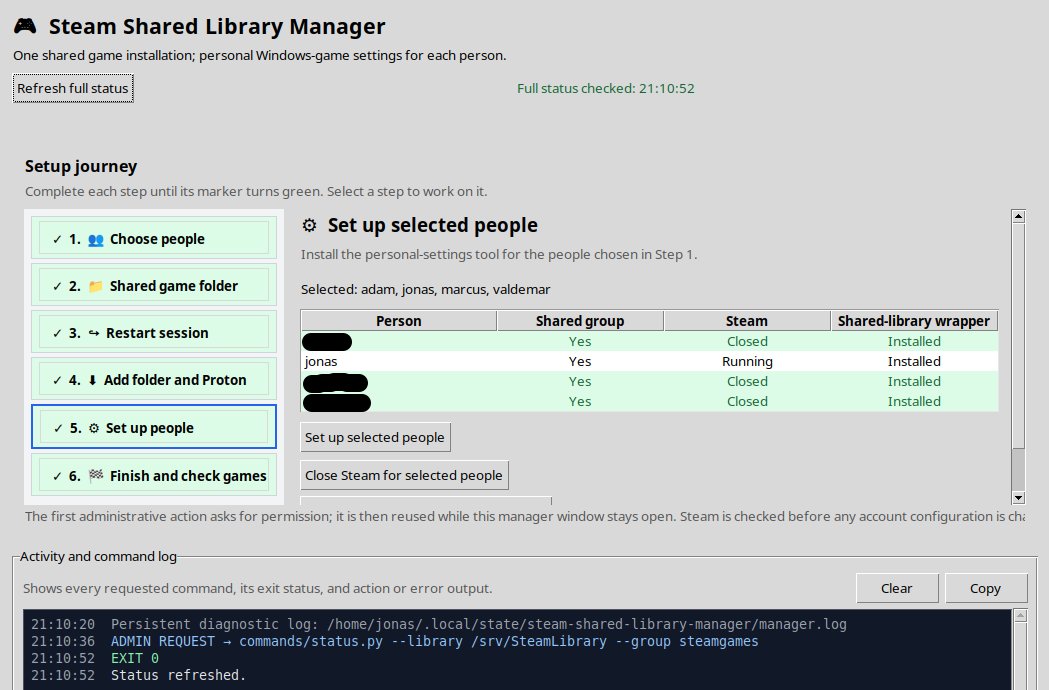Click the checkmark on step 6 Finish and check games
The image size is (1049, 690).
coord(57,477)
